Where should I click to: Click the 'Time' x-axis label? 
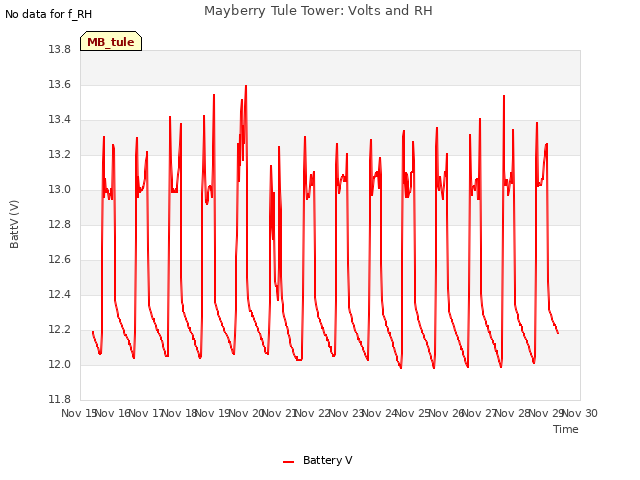pos(565,429)
